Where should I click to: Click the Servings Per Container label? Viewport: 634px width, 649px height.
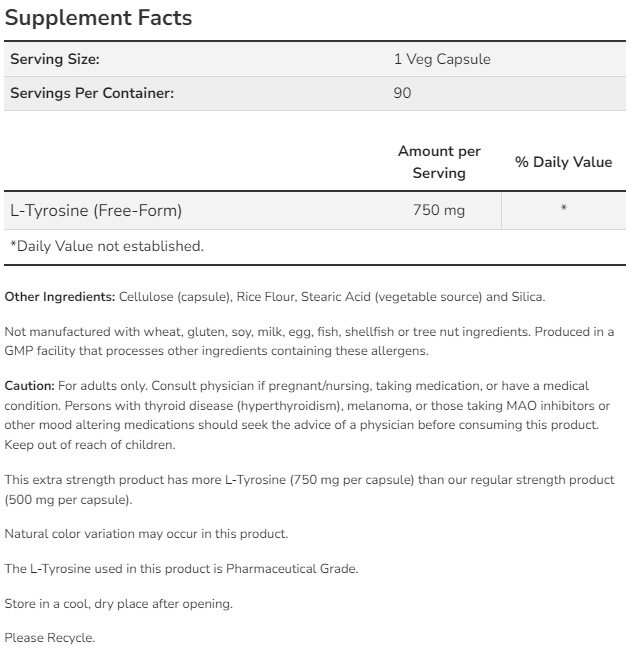92,93
